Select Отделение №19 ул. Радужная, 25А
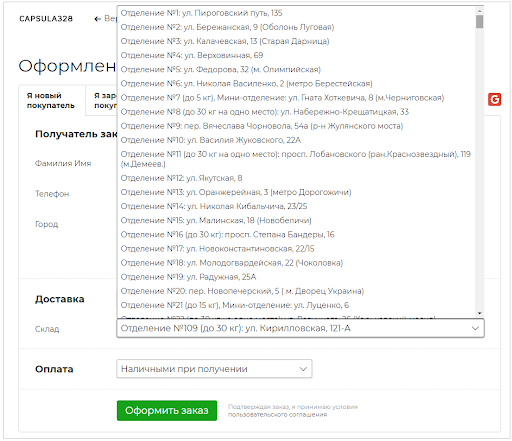The width and height of the screenshot is (512, 441). click(296, 277)
